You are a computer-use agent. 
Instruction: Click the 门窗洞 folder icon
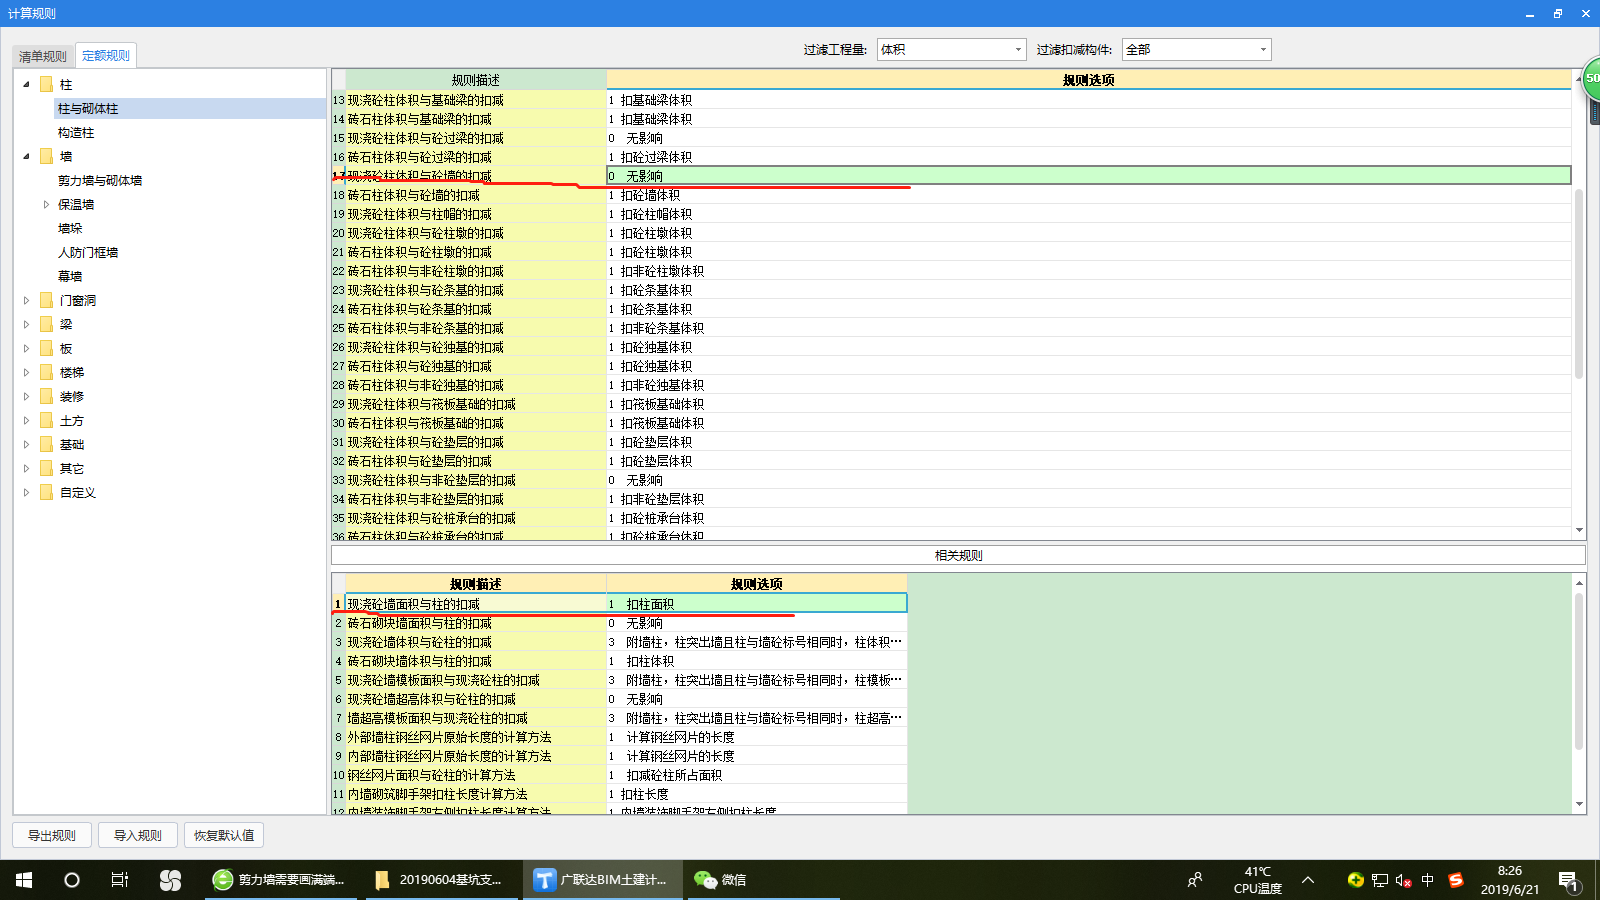click(46, 300)
